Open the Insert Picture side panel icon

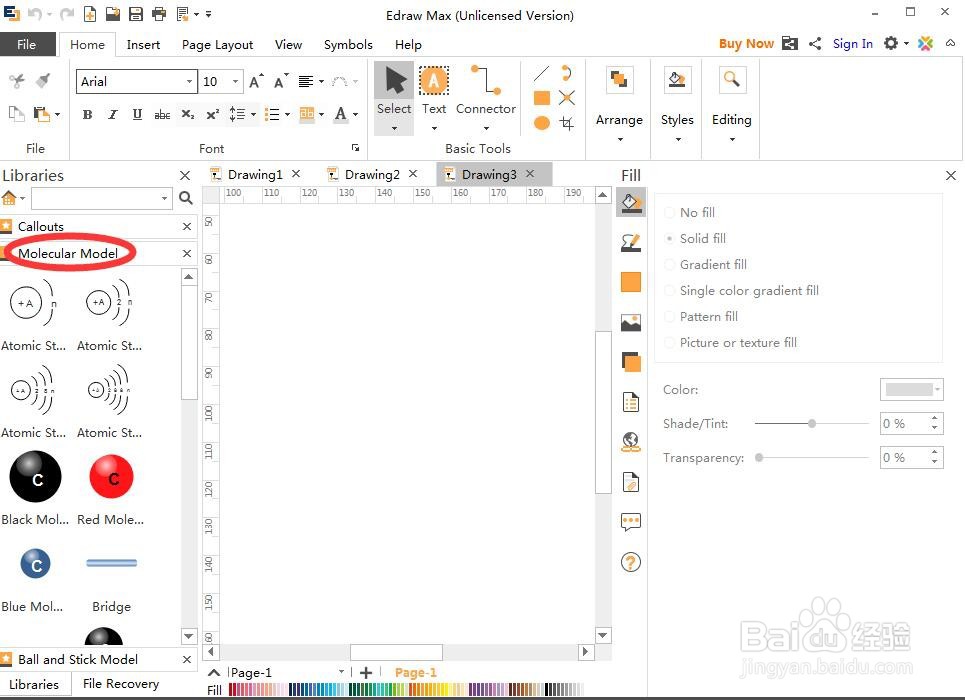point(631,322)
